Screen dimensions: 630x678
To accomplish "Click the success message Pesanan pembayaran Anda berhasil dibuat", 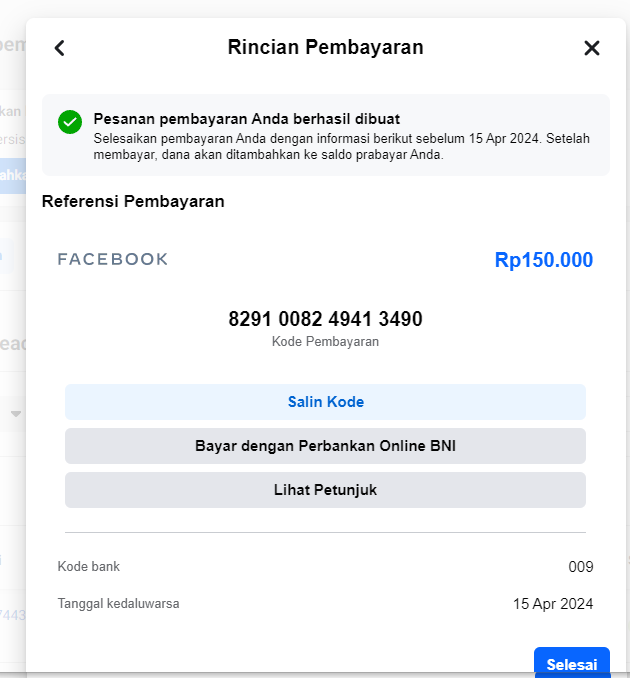I will click(x=247, y=119).
